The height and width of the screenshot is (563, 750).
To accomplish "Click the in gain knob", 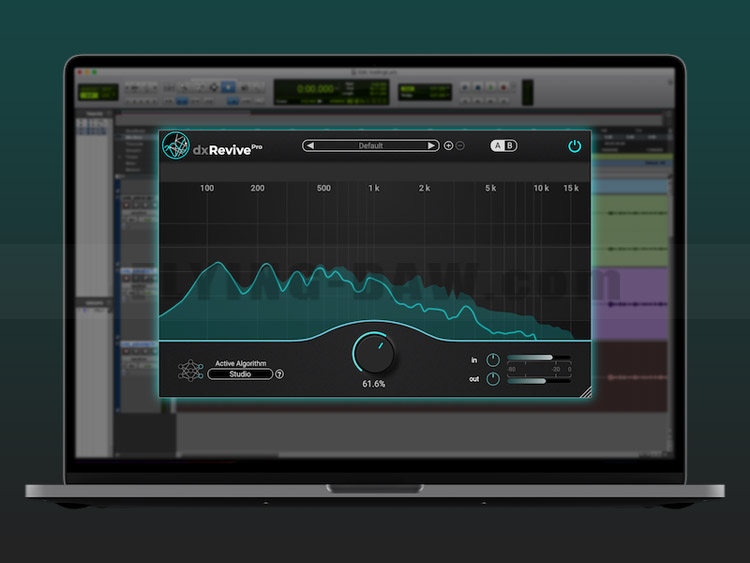I will coord(493,360).
